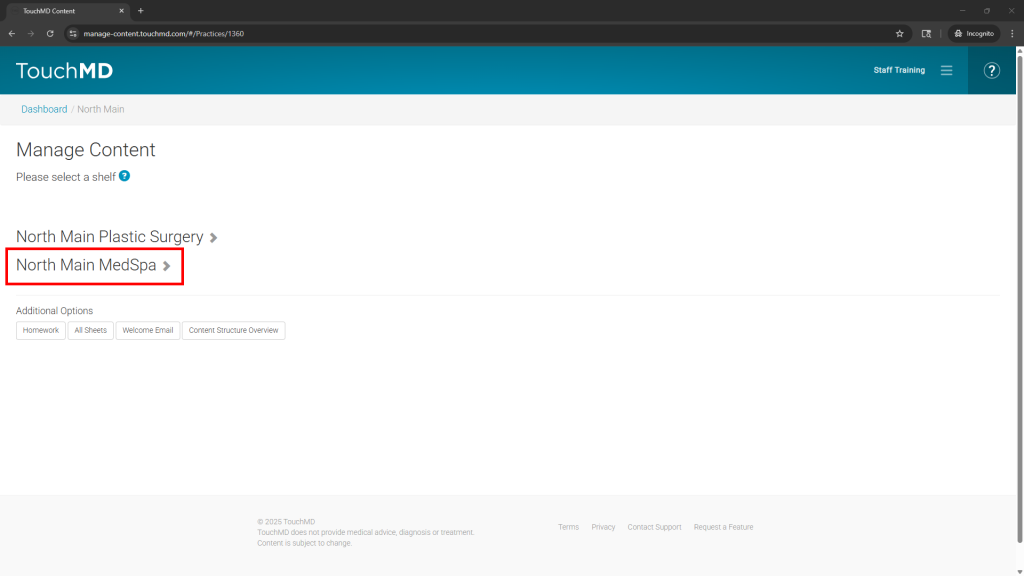Open the tab search icon in toolbar

pyautogui.click(x=926, y=33)
